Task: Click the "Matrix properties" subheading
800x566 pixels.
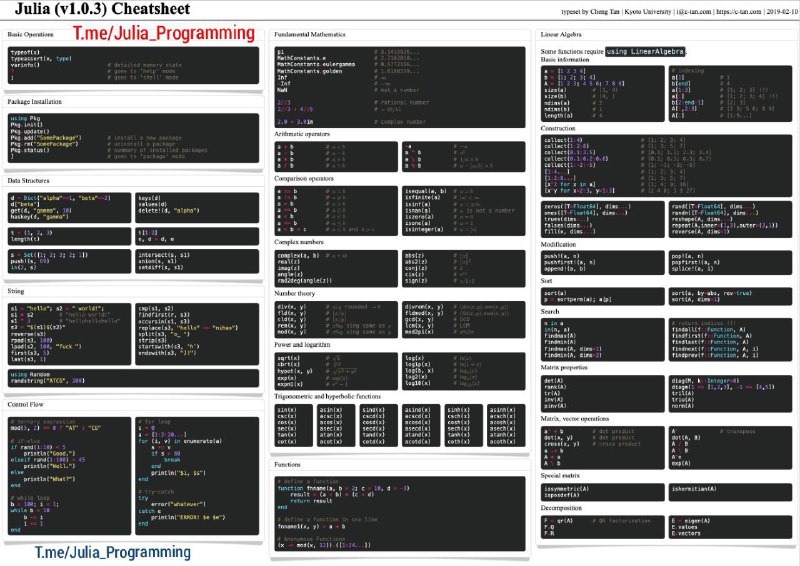Action: coord(564,367)
